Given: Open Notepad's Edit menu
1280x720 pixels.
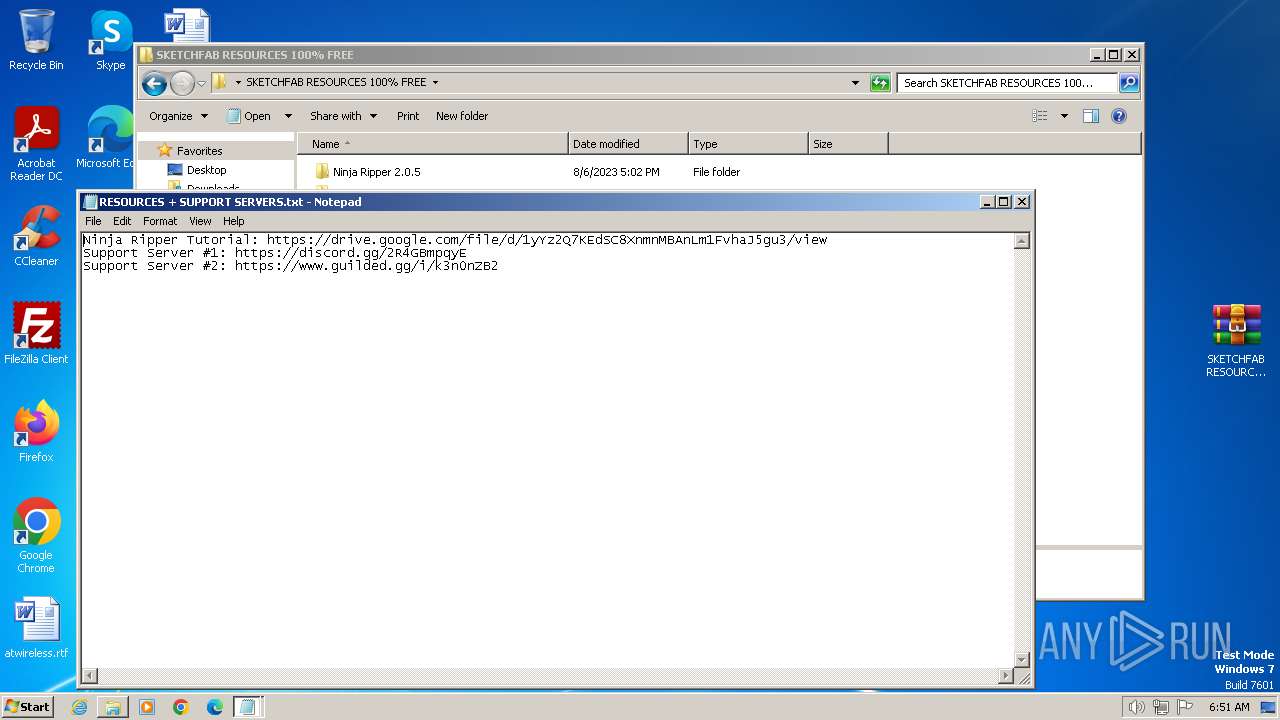Looking at the screenshot, I should click(122, 221).
